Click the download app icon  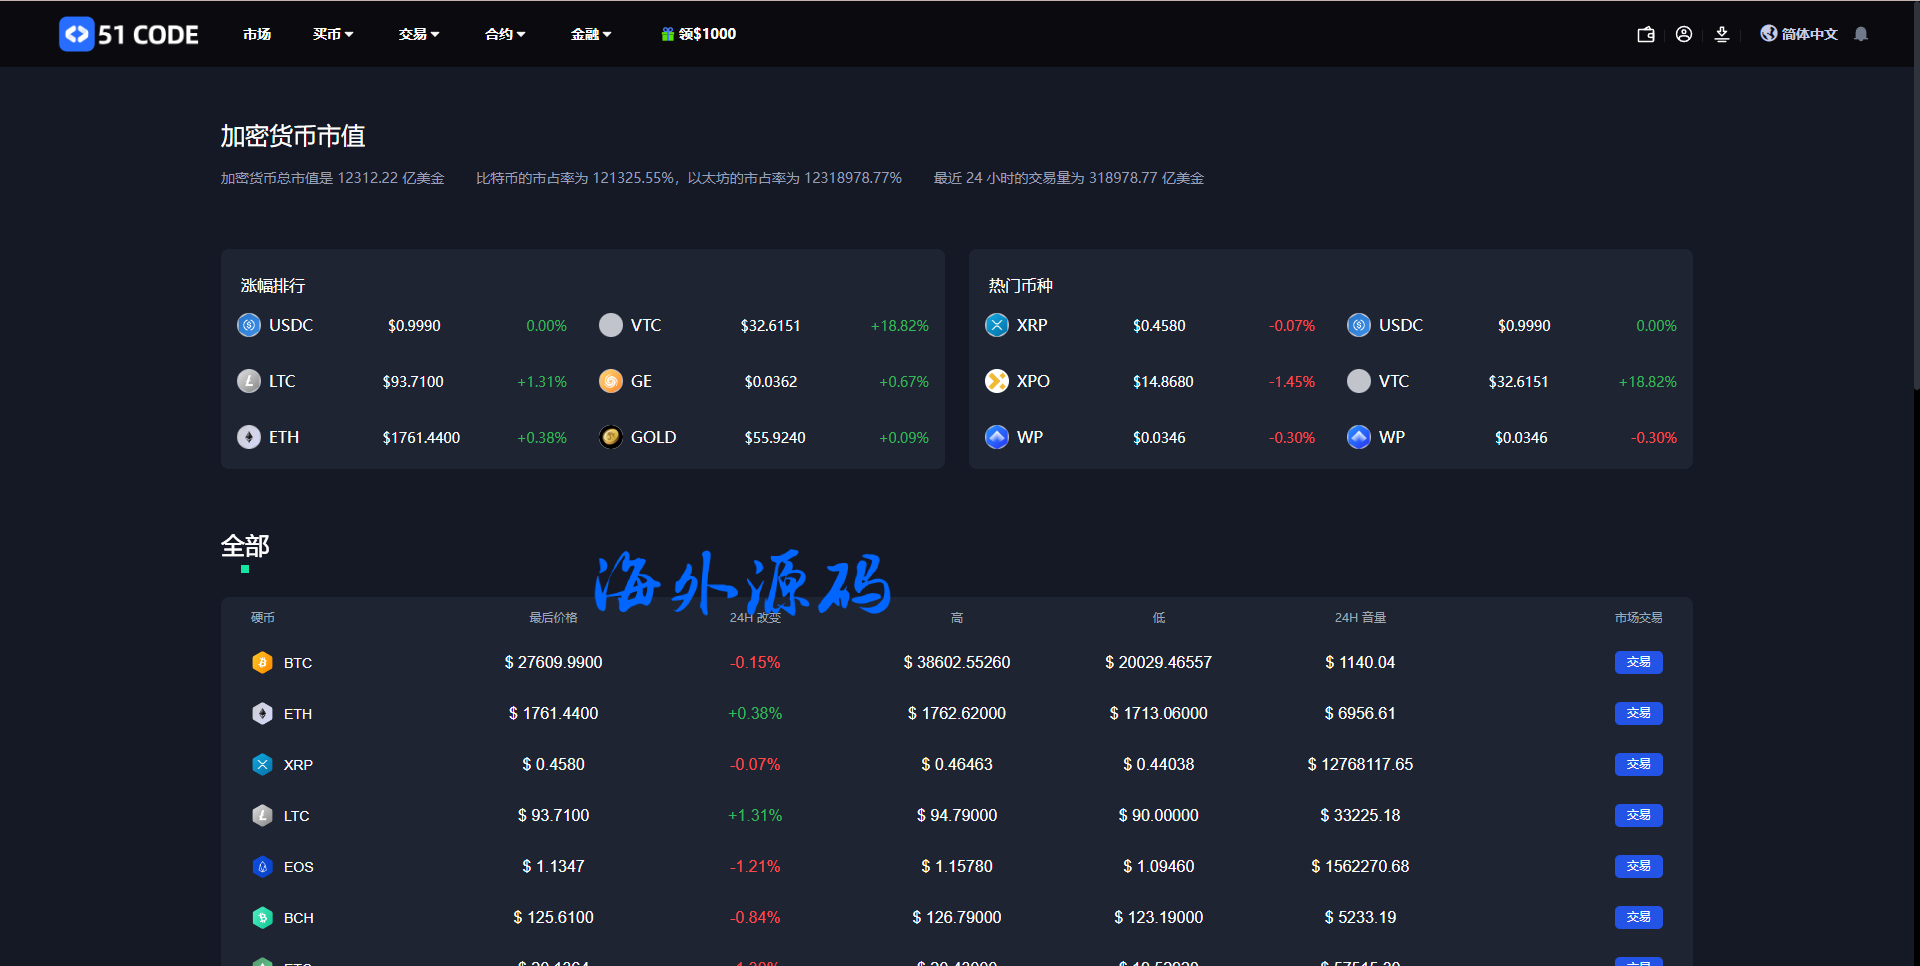[x=1722, y=34]
